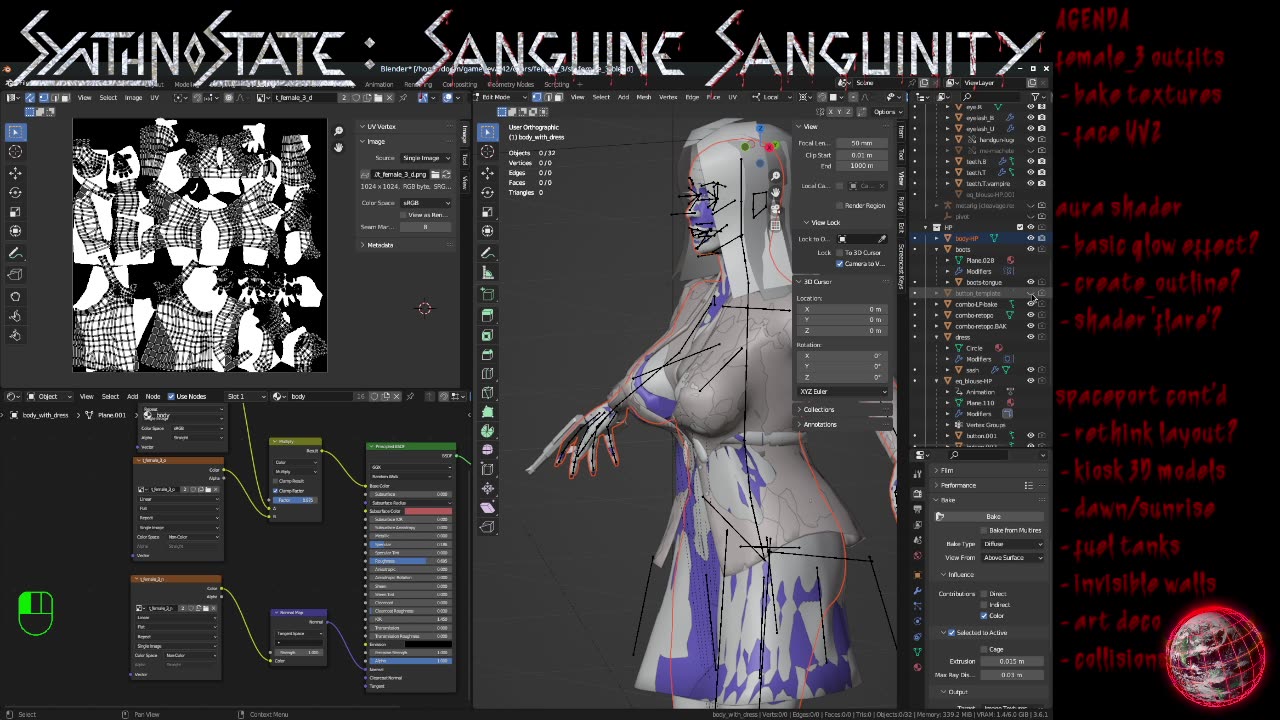Click the viewport zoom magnifier icon
1280x720 pixels.
pos(775,176)
